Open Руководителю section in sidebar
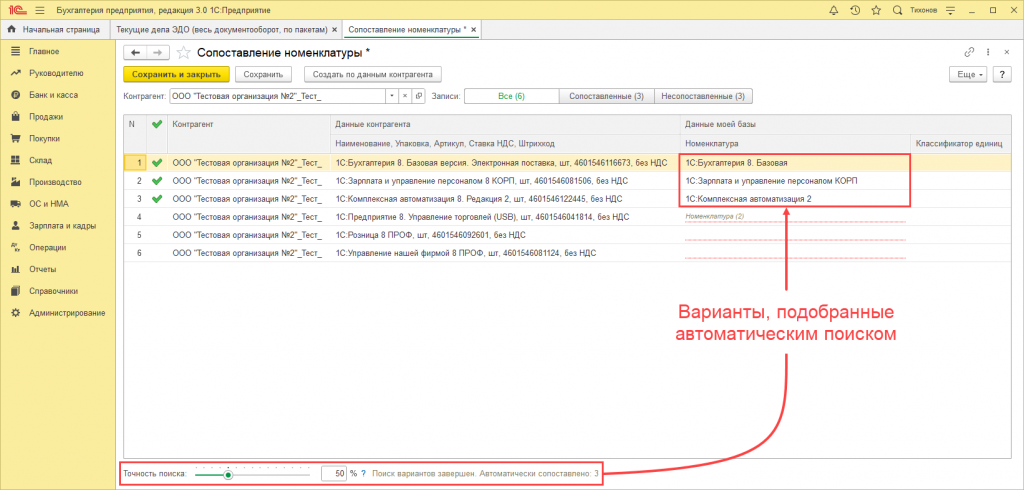The width and height of the screenshot is (1024, 490). pyautogui.click(x=56, y=73)
